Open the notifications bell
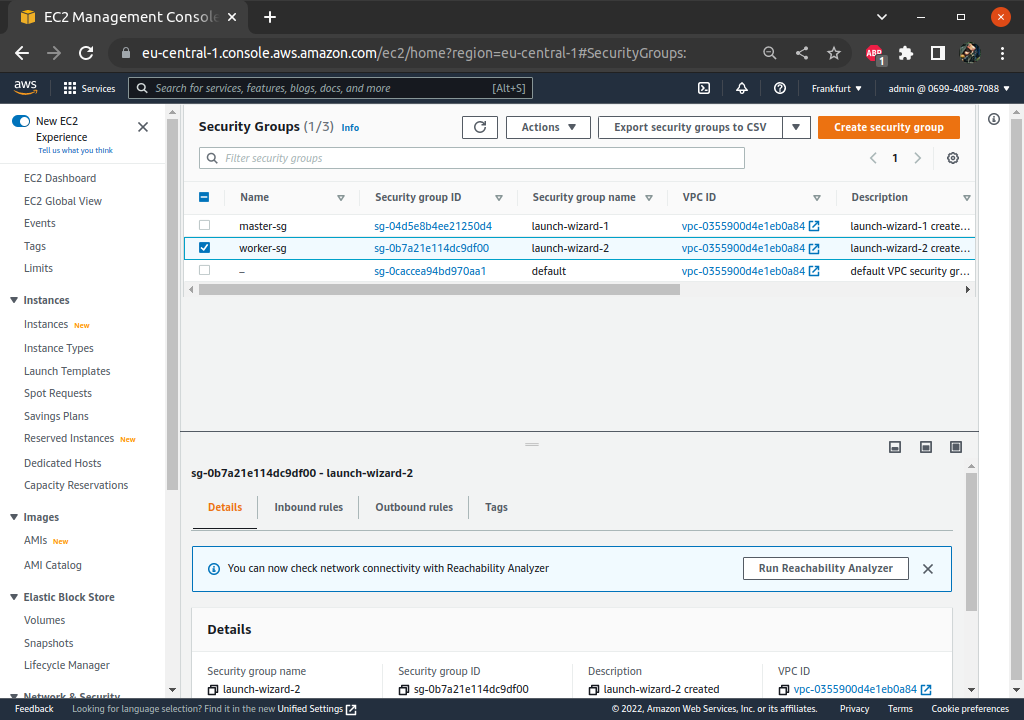The height and width of the screenshot is (720, 1024). (x=742, y=88)
